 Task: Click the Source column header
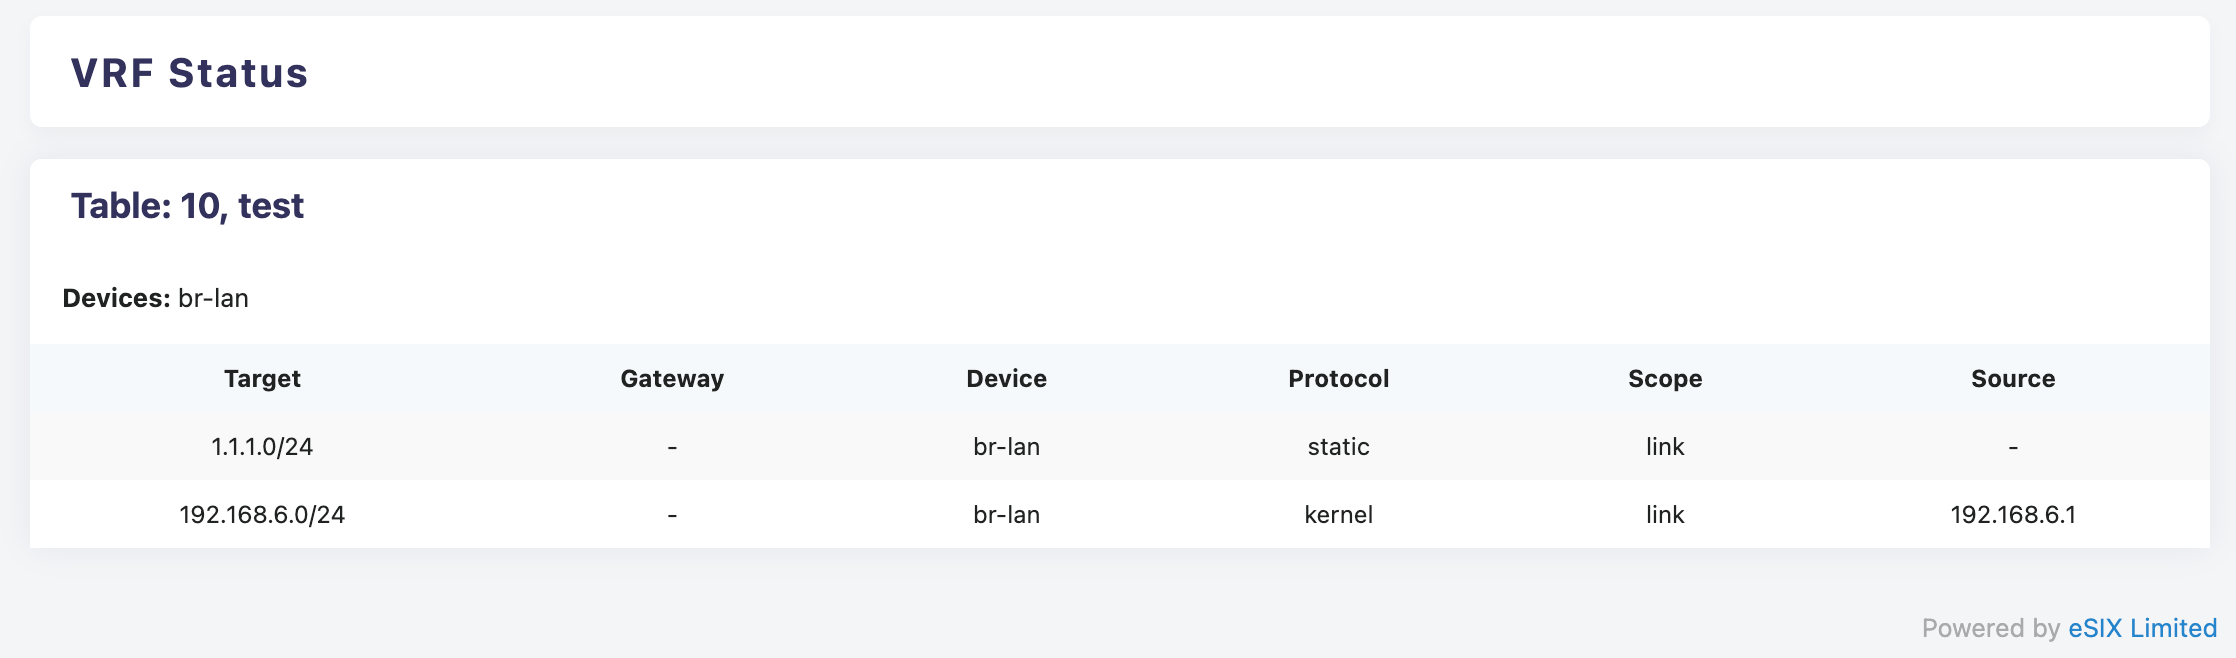point(2013,379)
